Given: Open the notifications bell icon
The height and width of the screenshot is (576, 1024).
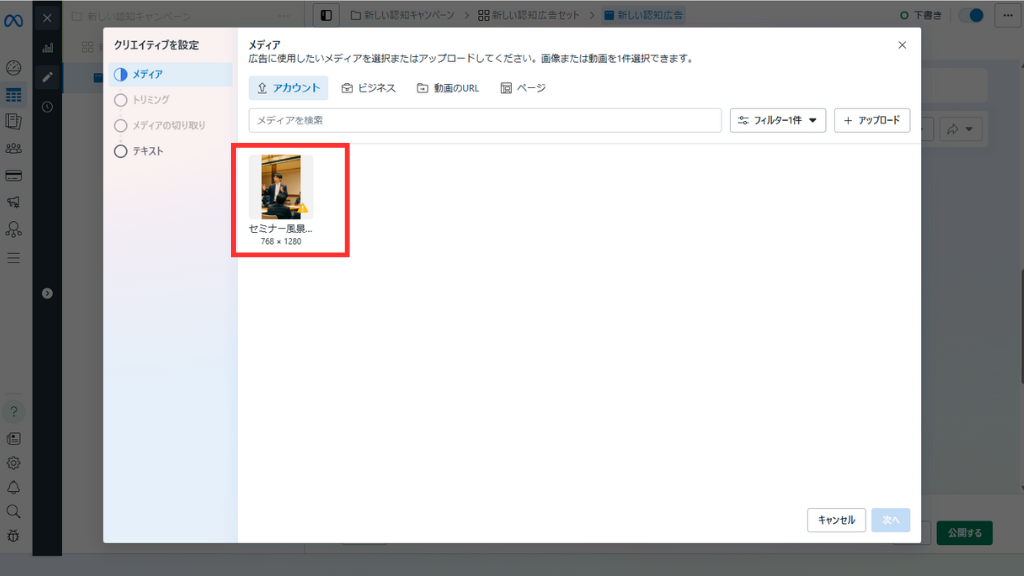Looking at the screenshot, I should [14, 487].
